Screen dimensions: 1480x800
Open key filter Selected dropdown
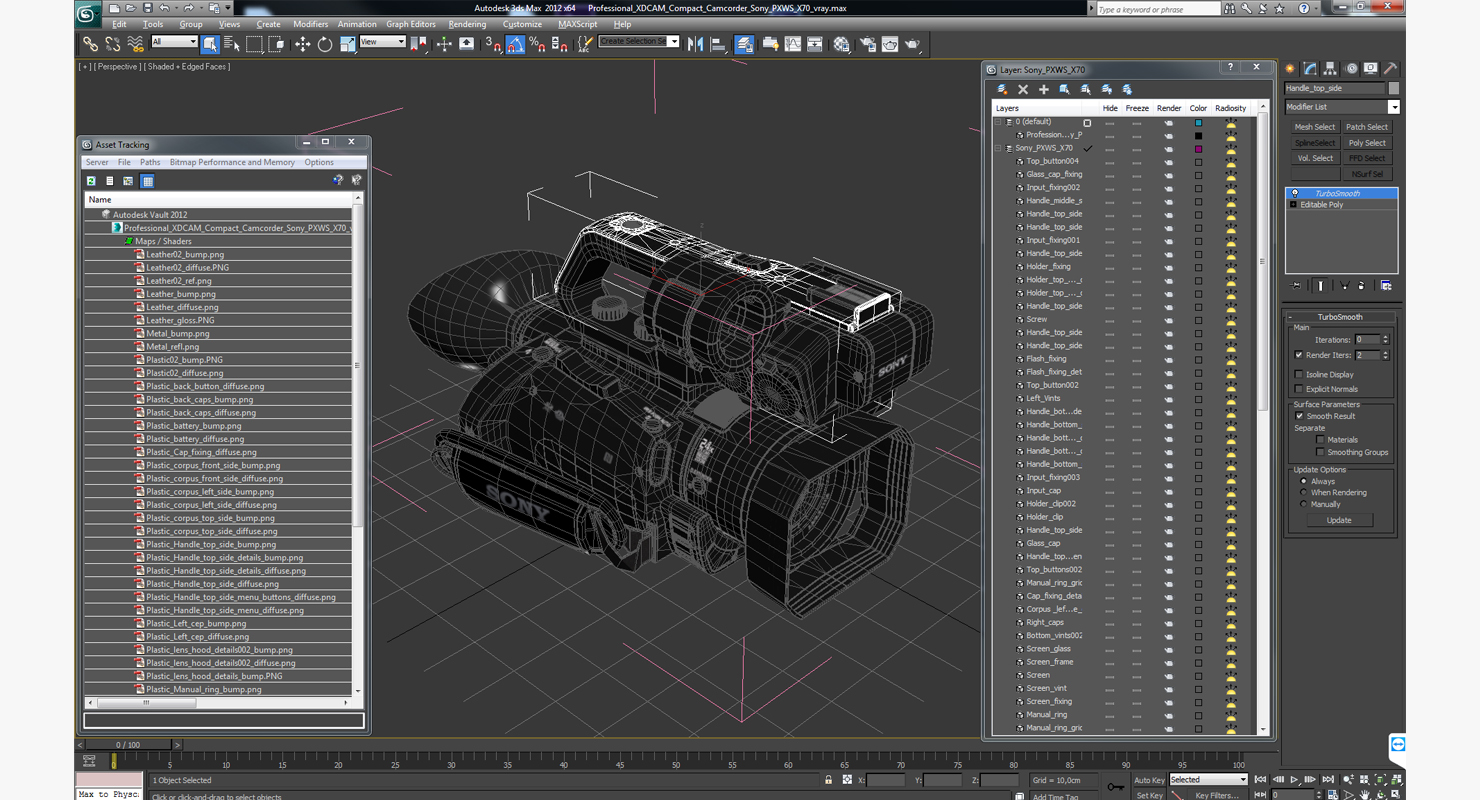coord(1208,780)
